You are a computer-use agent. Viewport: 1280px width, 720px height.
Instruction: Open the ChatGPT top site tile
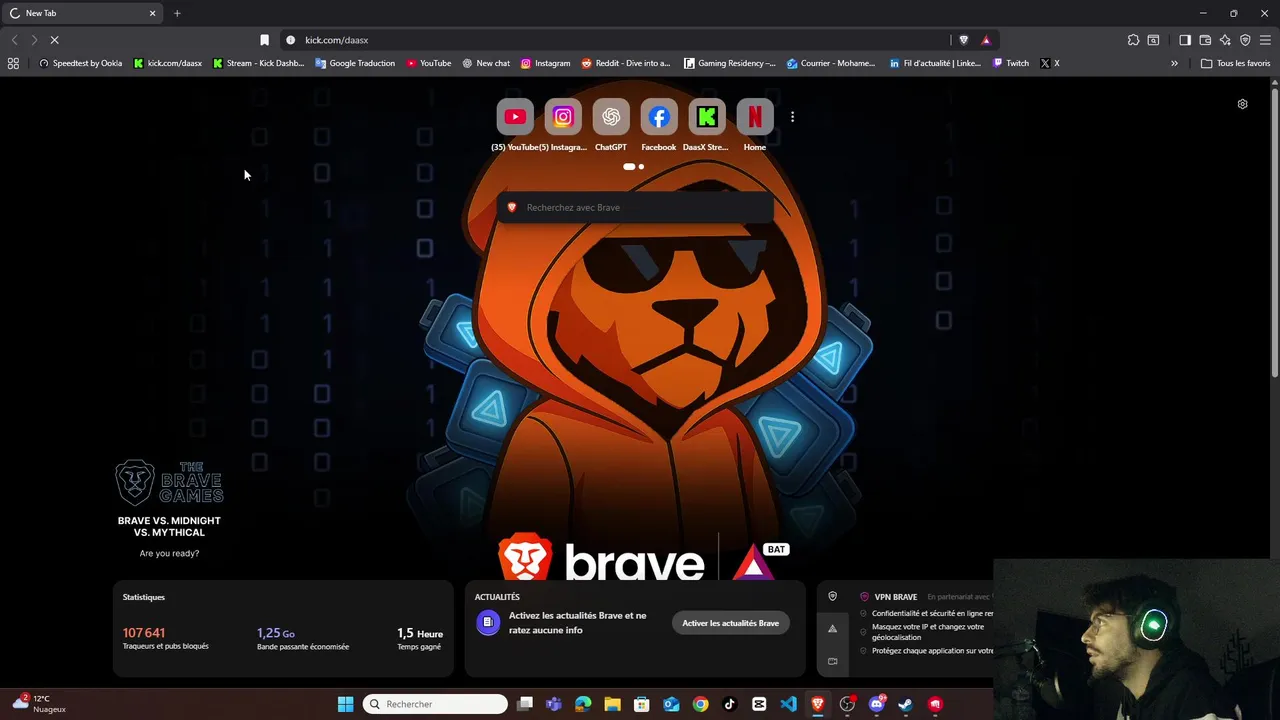point(611,117)
